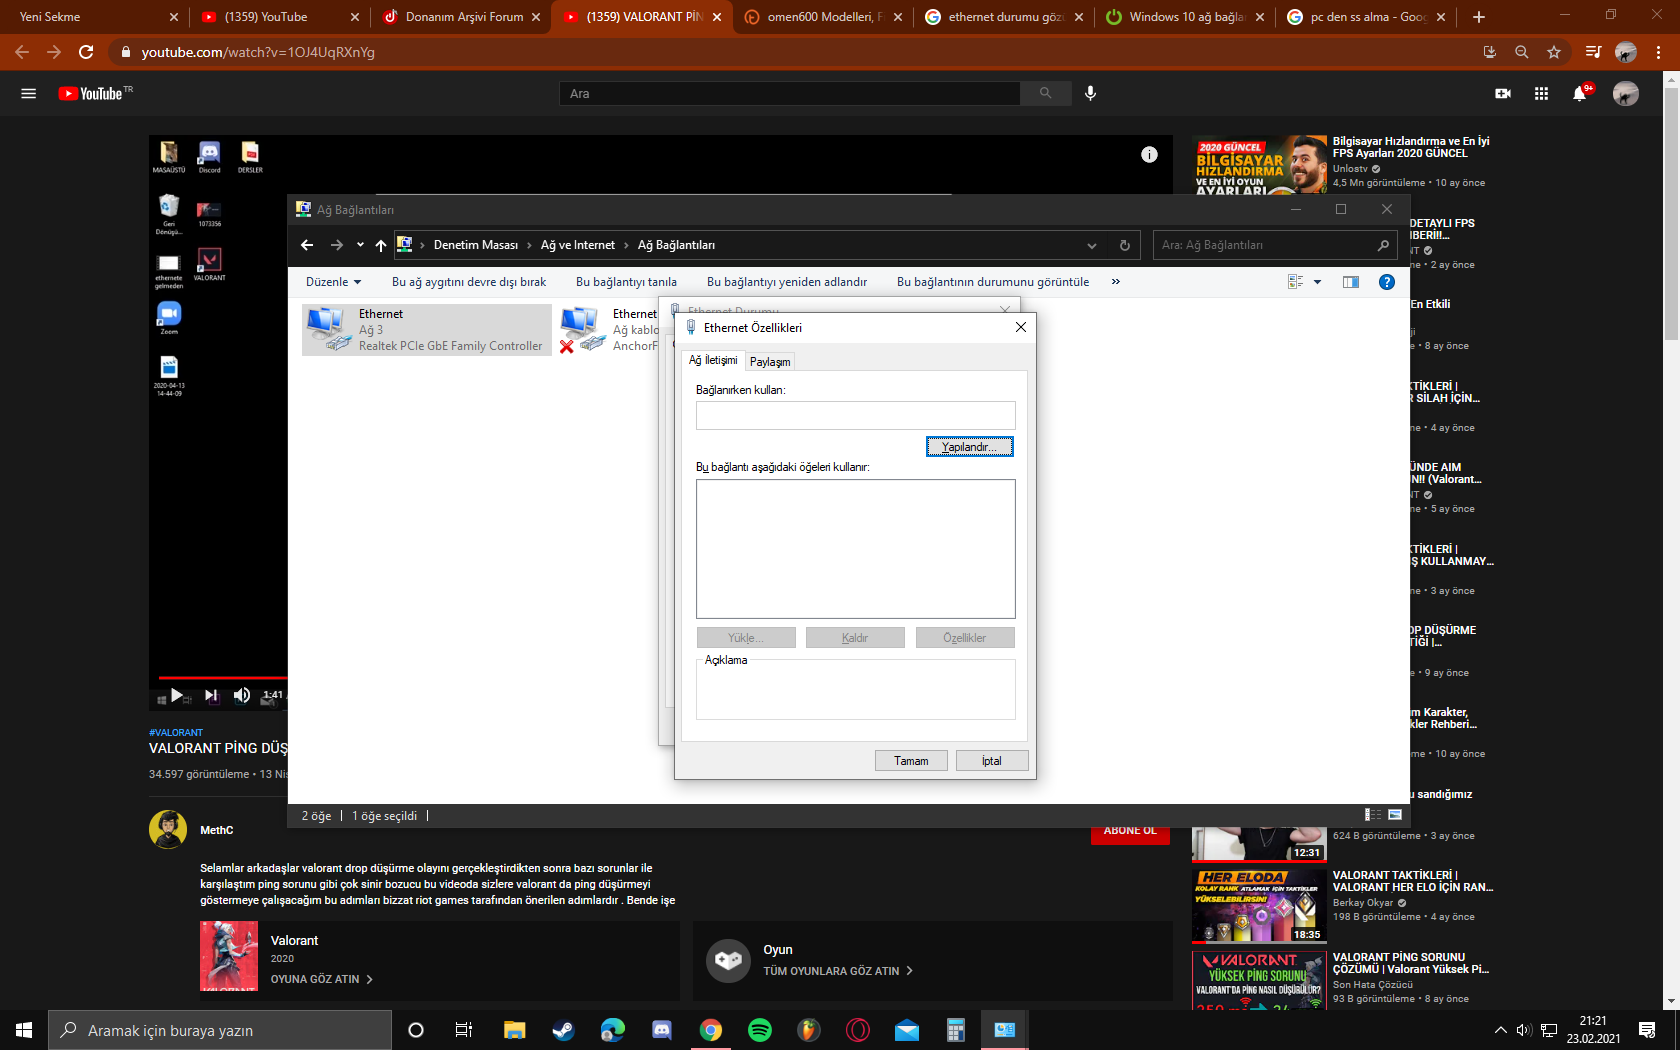This screenshot has height=1050, width=1680.
Task: Select Ethernet Realtek PCIe adapter
Action: pyautogui.click(x=426, y=330)
